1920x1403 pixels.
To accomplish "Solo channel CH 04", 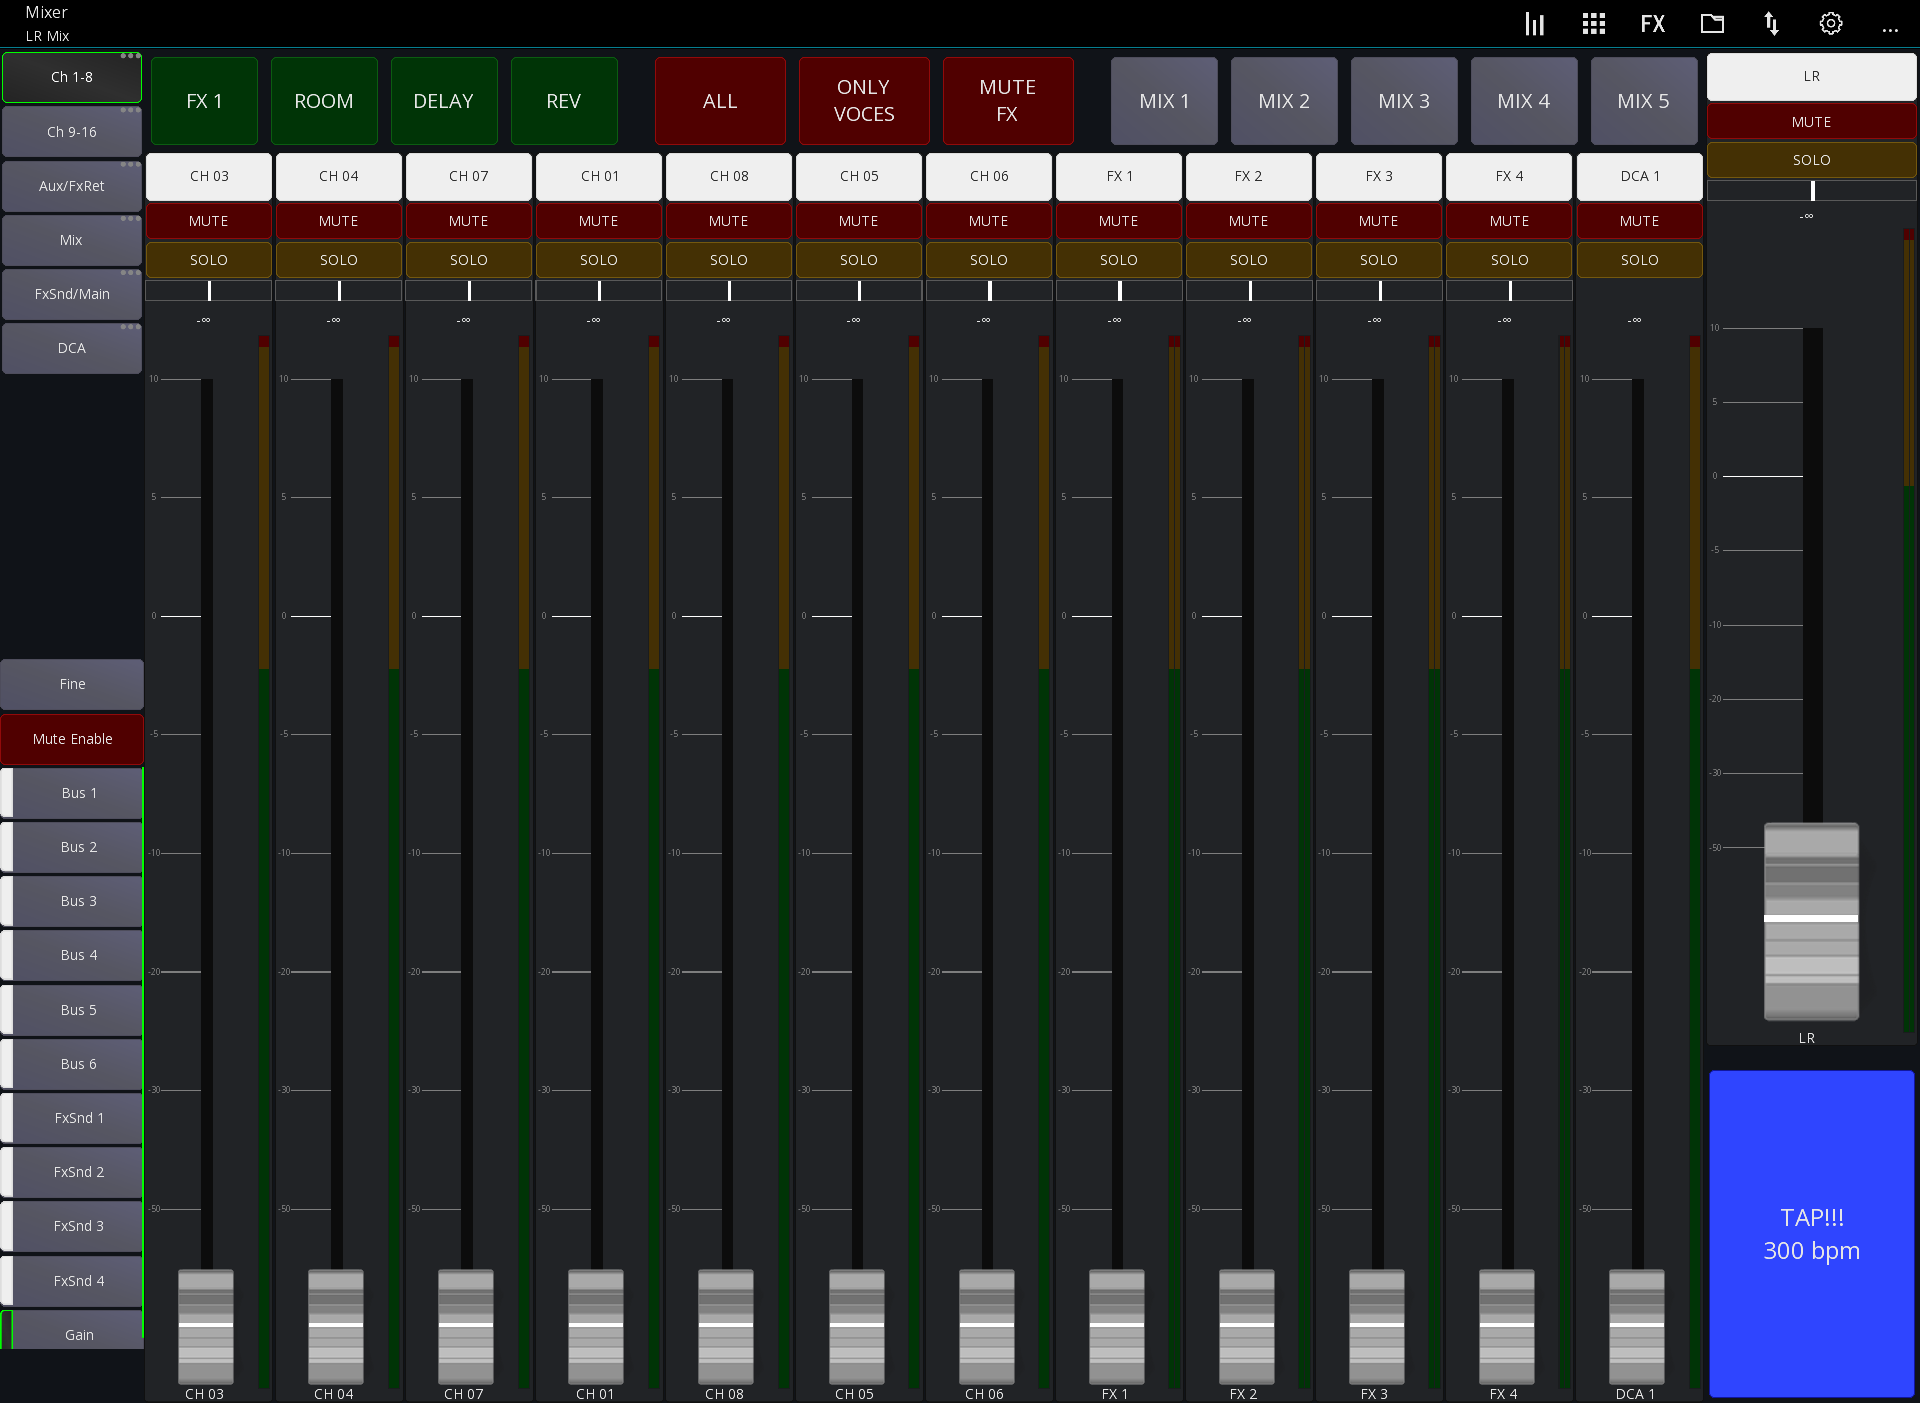I will (338, 260).
